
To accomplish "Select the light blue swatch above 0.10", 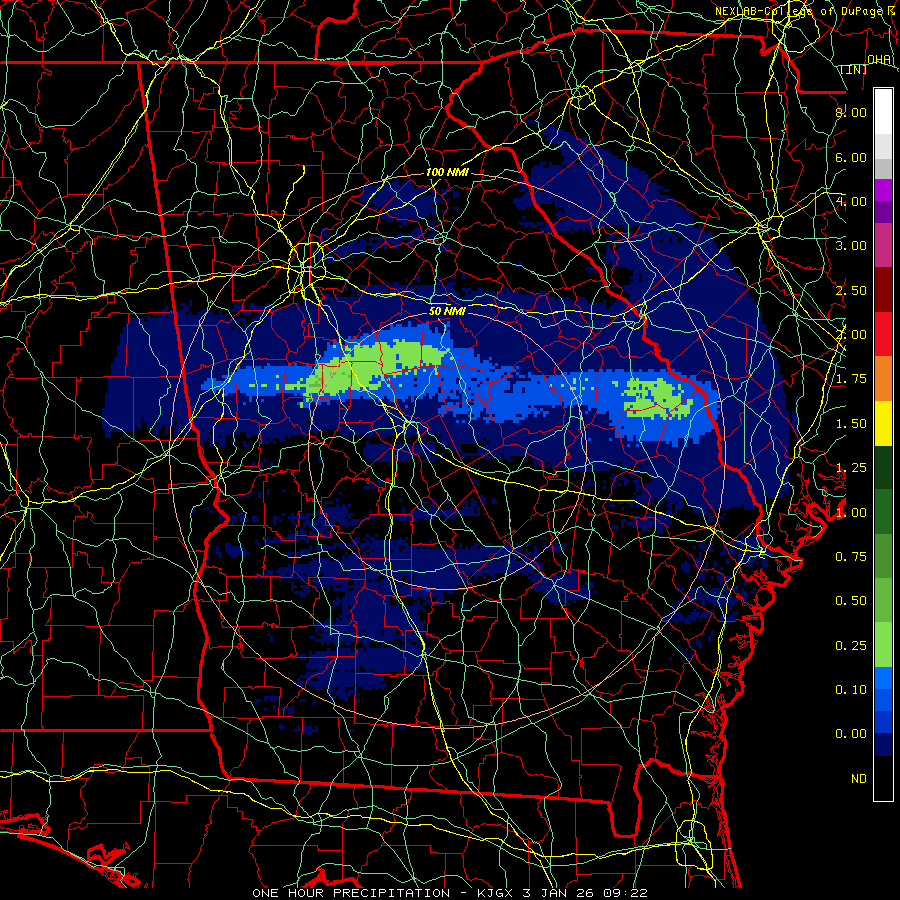I will 883,678.
